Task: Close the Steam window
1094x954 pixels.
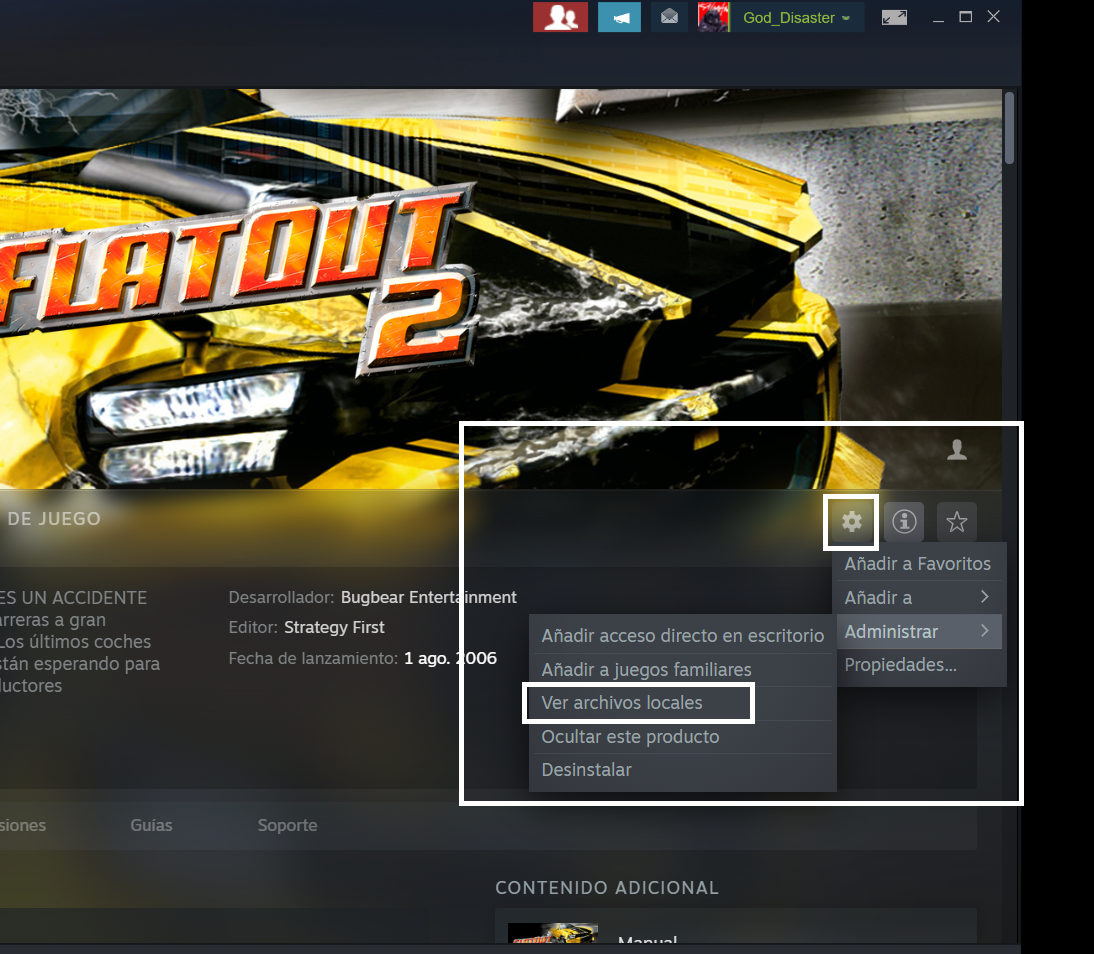Action: pyautogui.click(x=994, y=17)
